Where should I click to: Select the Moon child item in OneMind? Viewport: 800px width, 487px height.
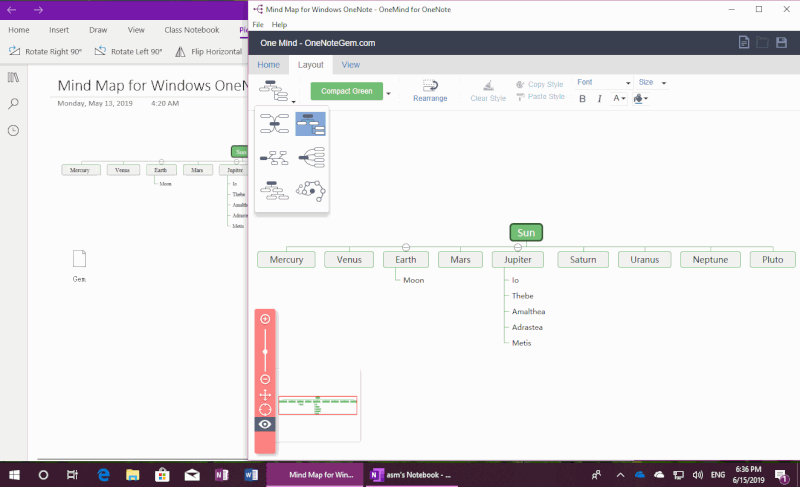[413, 280]
